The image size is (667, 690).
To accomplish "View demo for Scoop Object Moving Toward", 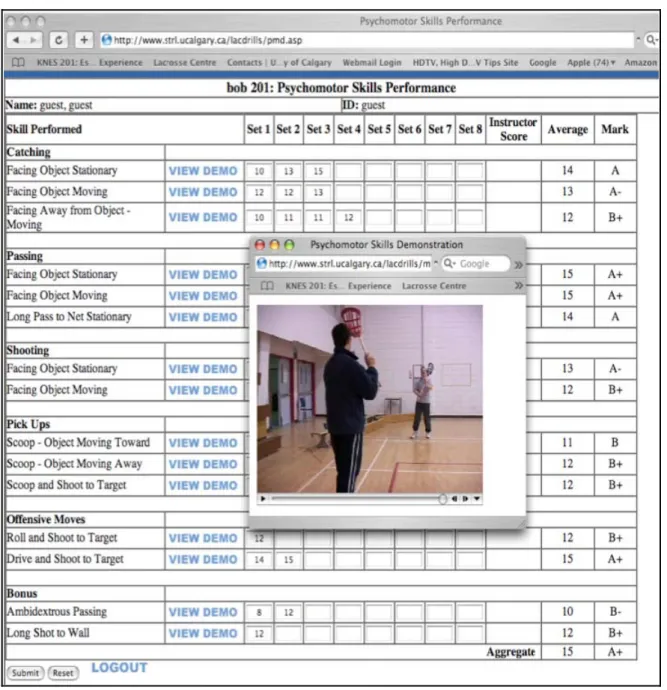I will pos(203,443).
